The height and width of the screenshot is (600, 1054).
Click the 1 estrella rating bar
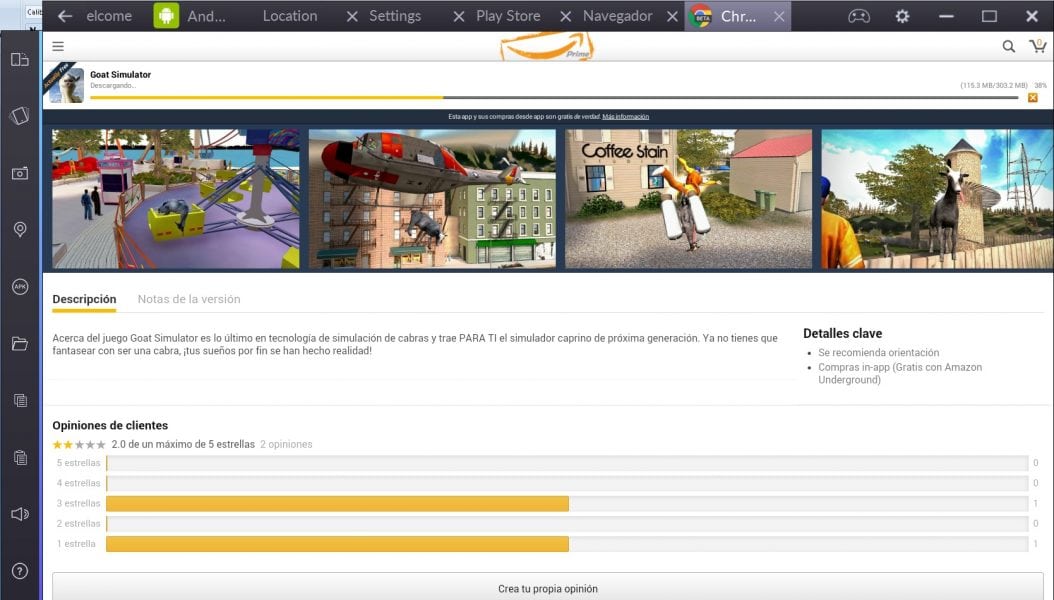pyautogui.click(x=567, y=544)
